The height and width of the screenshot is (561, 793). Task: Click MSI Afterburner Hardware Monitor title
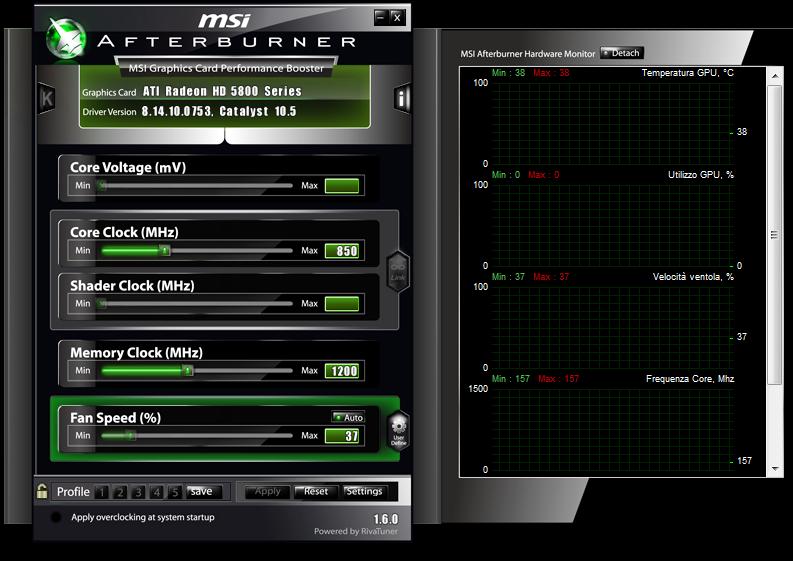pyautogui.click(x=527, y=53)
